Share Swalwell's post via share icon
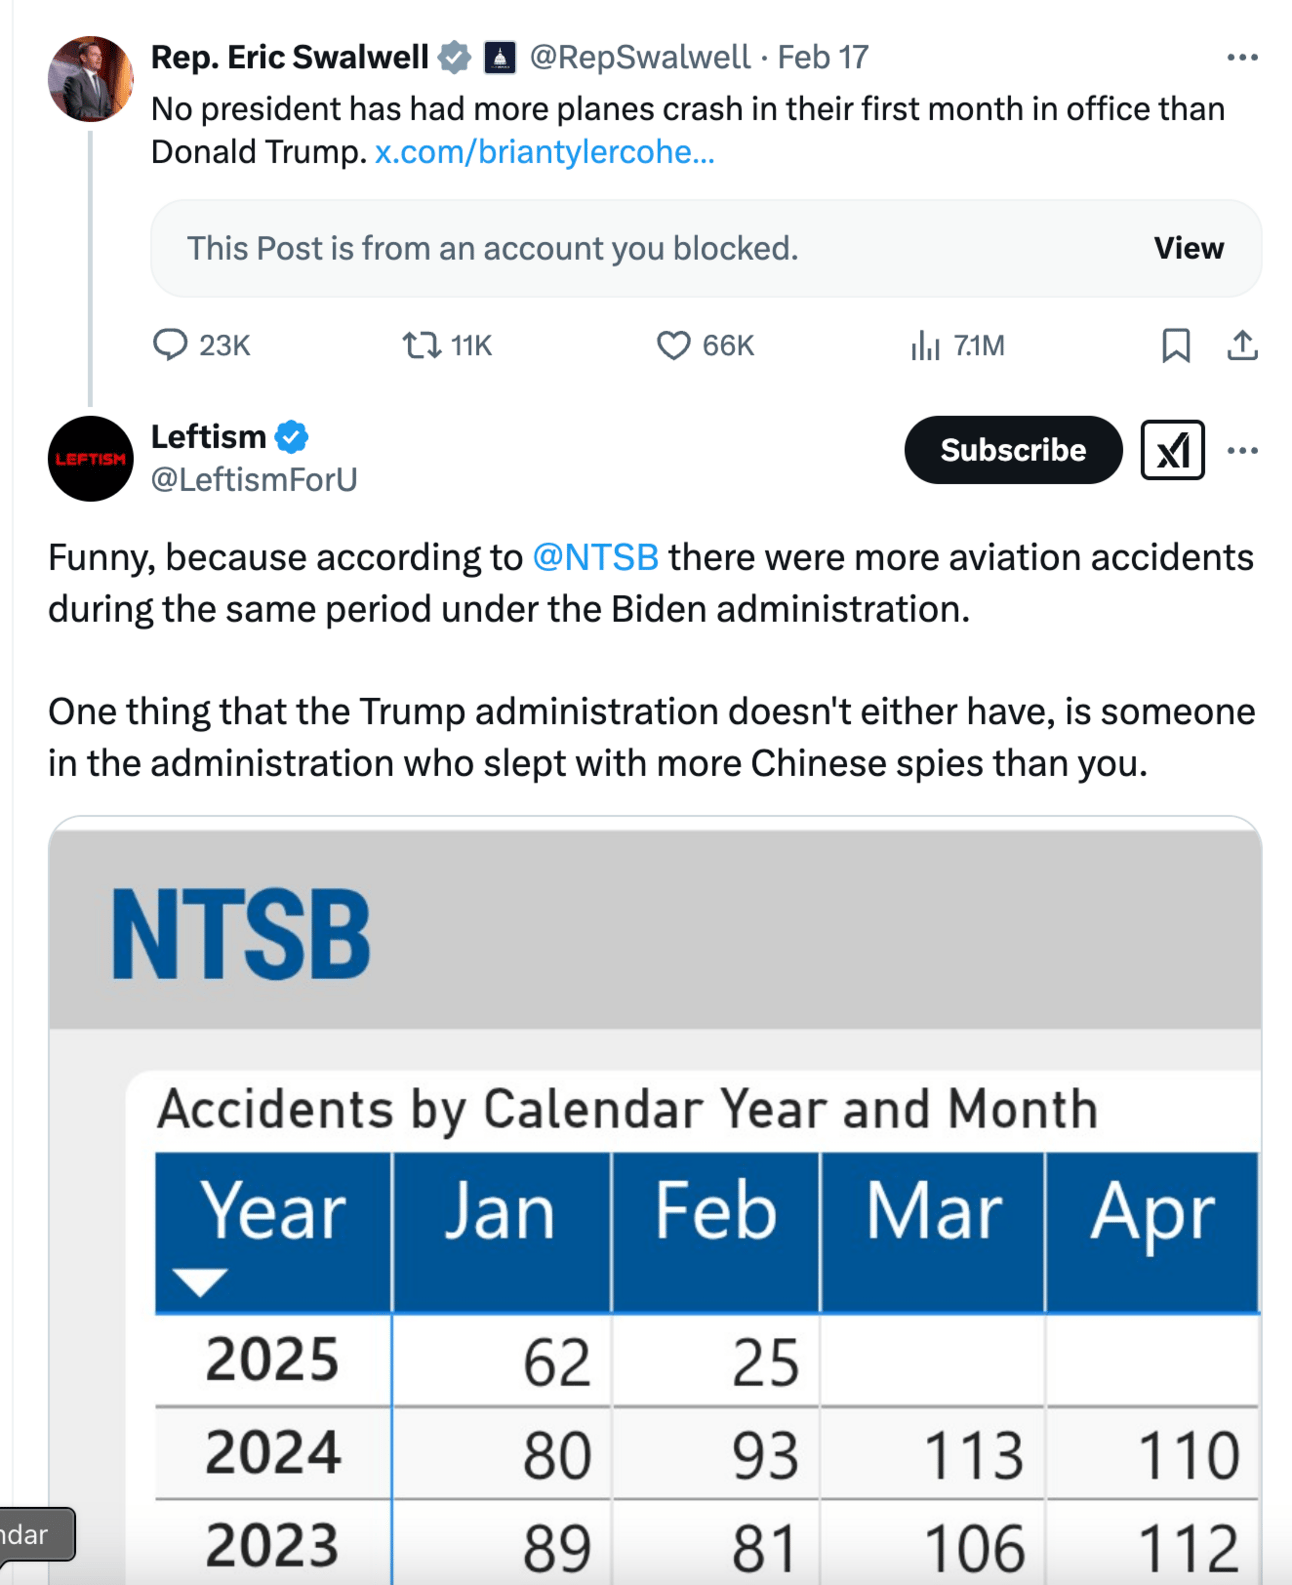Image resolution: width=1292 pixels, height=1585 pixels. (1242, 346)
